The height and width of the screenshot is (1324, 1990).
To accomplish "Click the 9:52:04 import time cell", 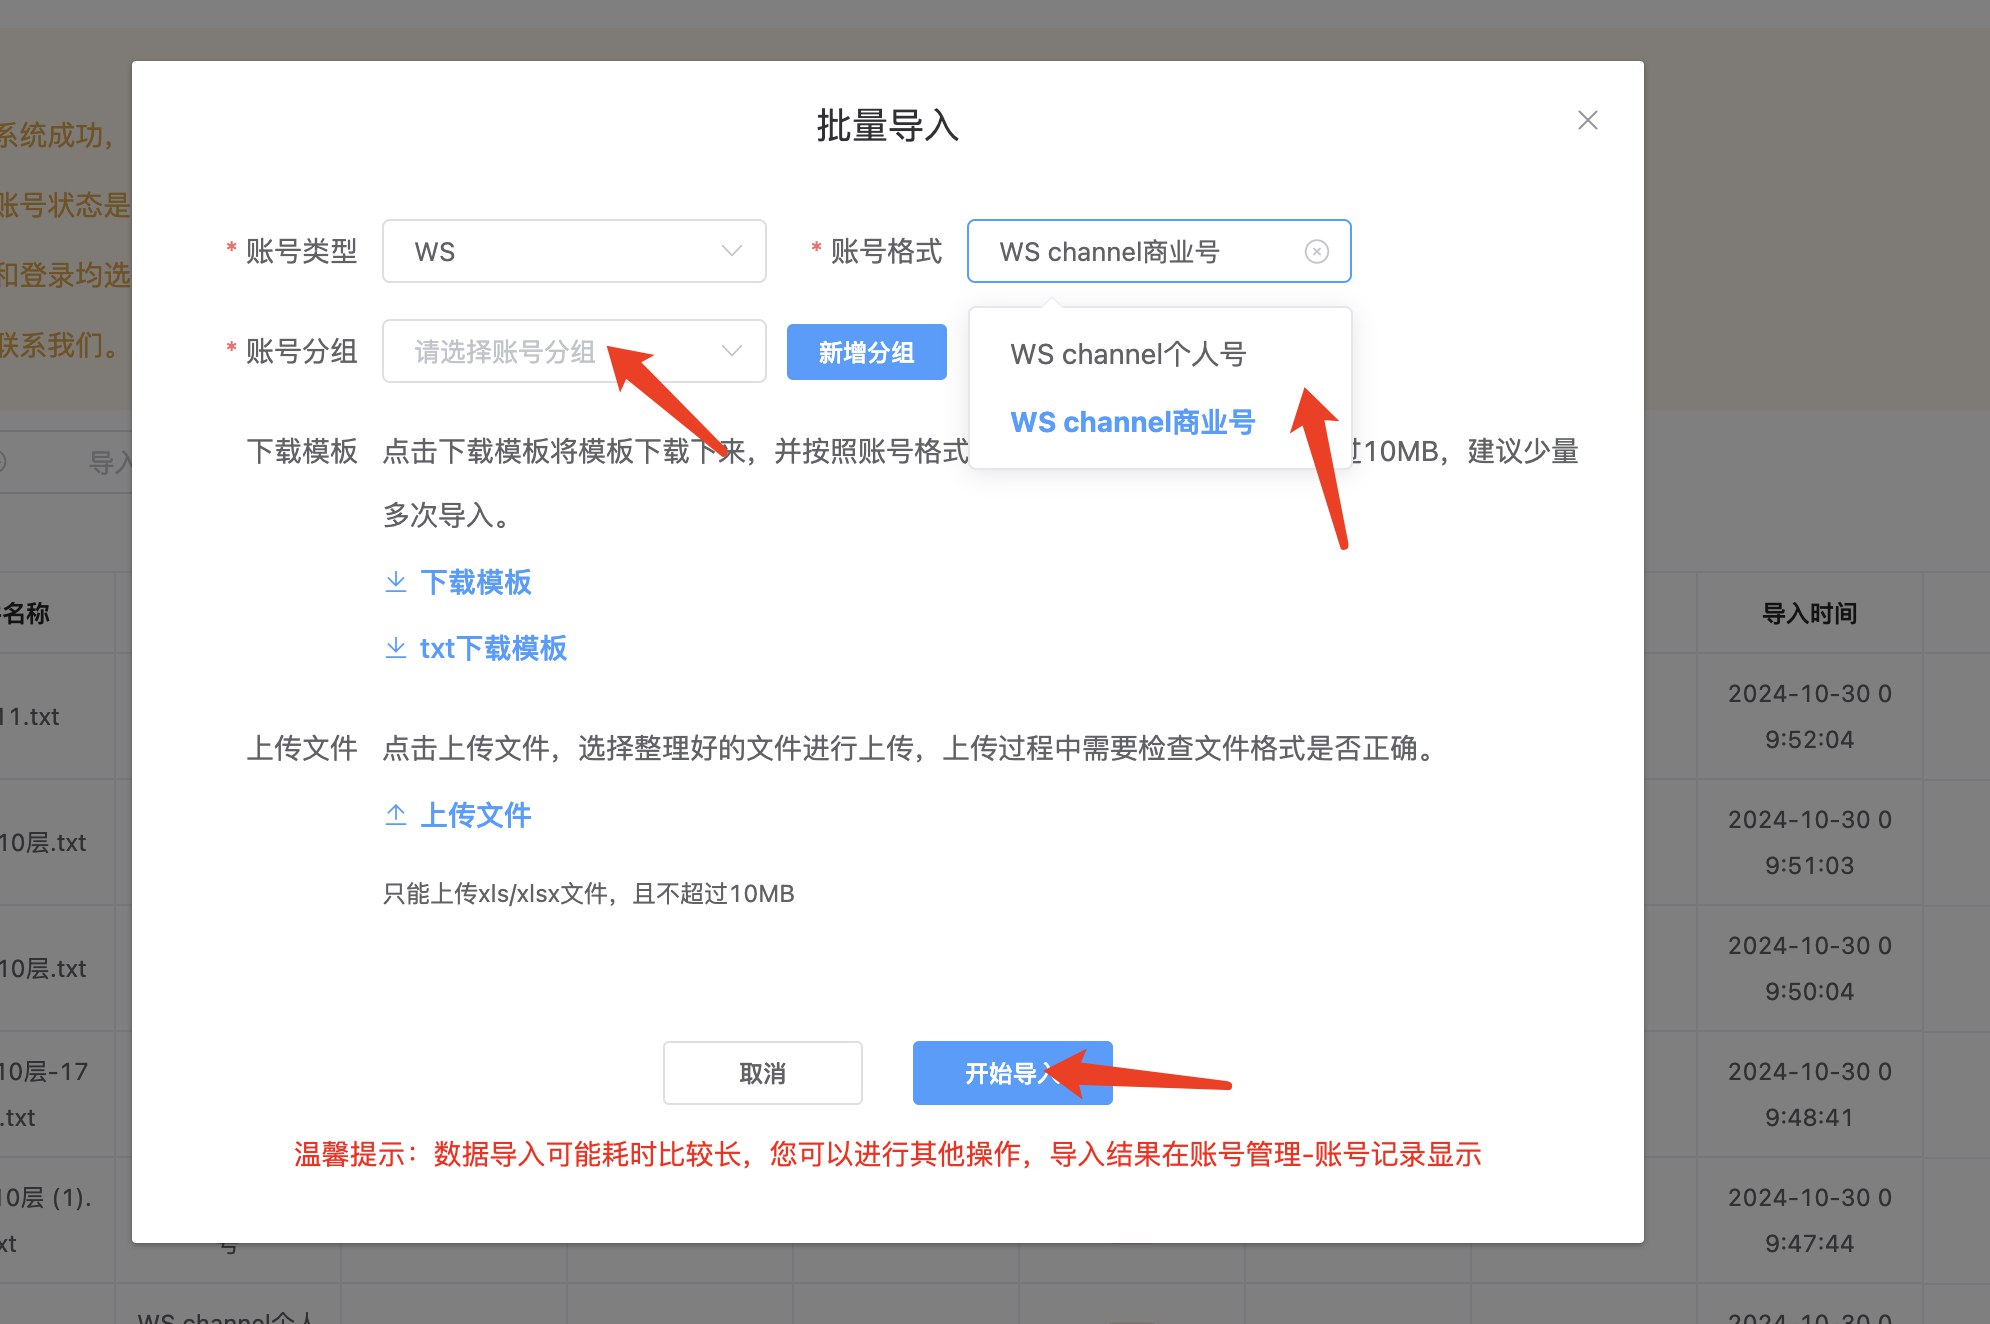I will pyautogui.click(x=1809, y=739).
